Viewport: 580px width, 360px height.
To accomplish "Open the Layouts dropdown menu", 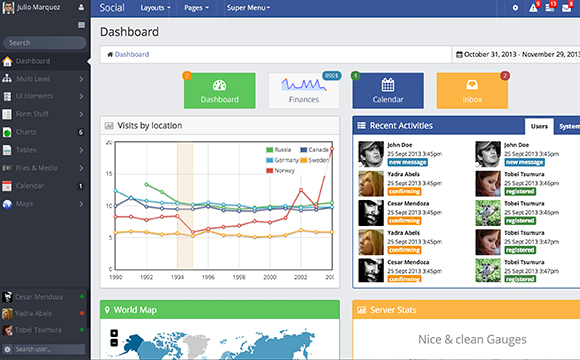I will pos(155,8).
